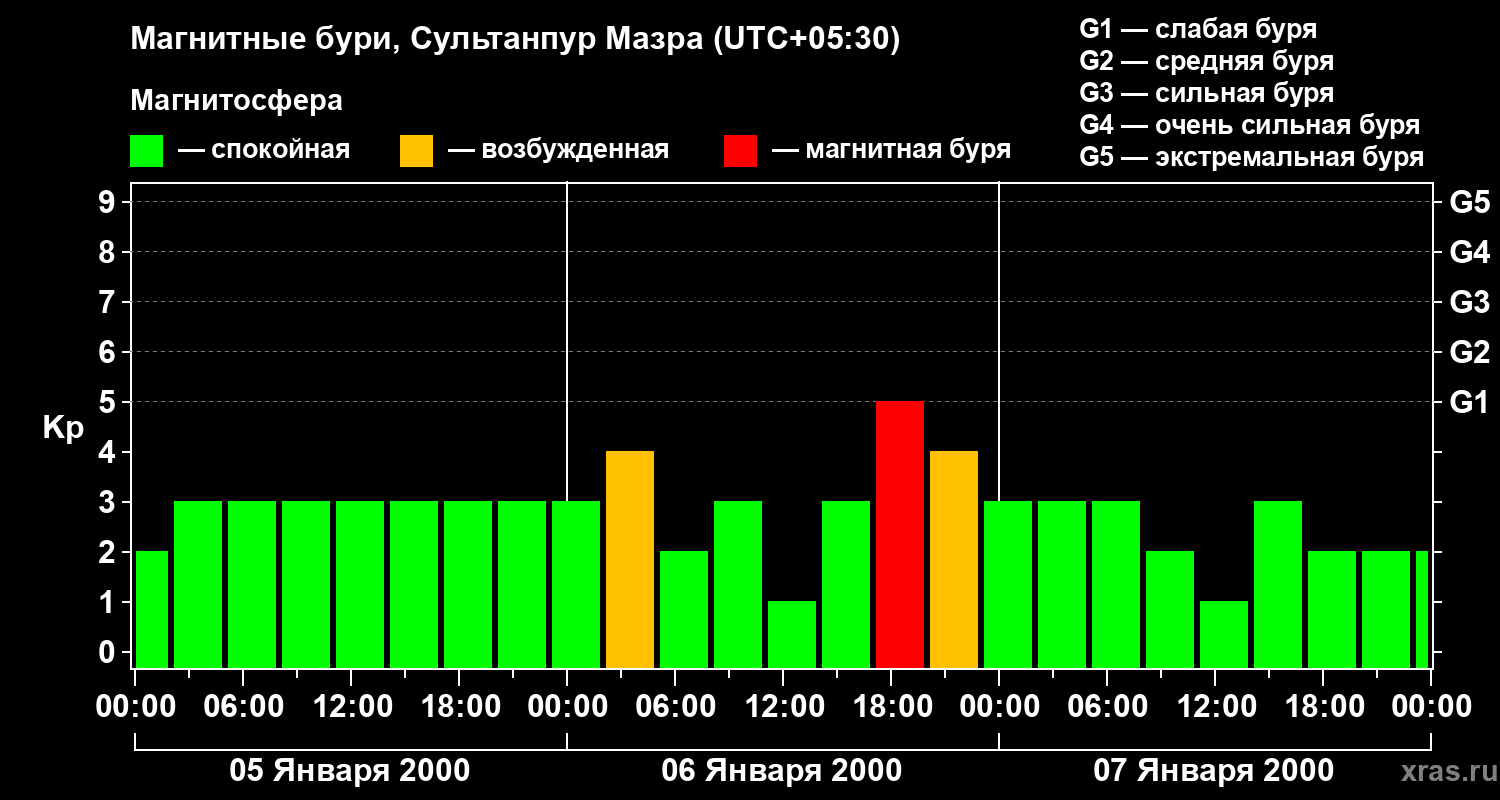
Task: Click the 'G5 — экстремальная буря' legend line
Action: [1252, 157]
